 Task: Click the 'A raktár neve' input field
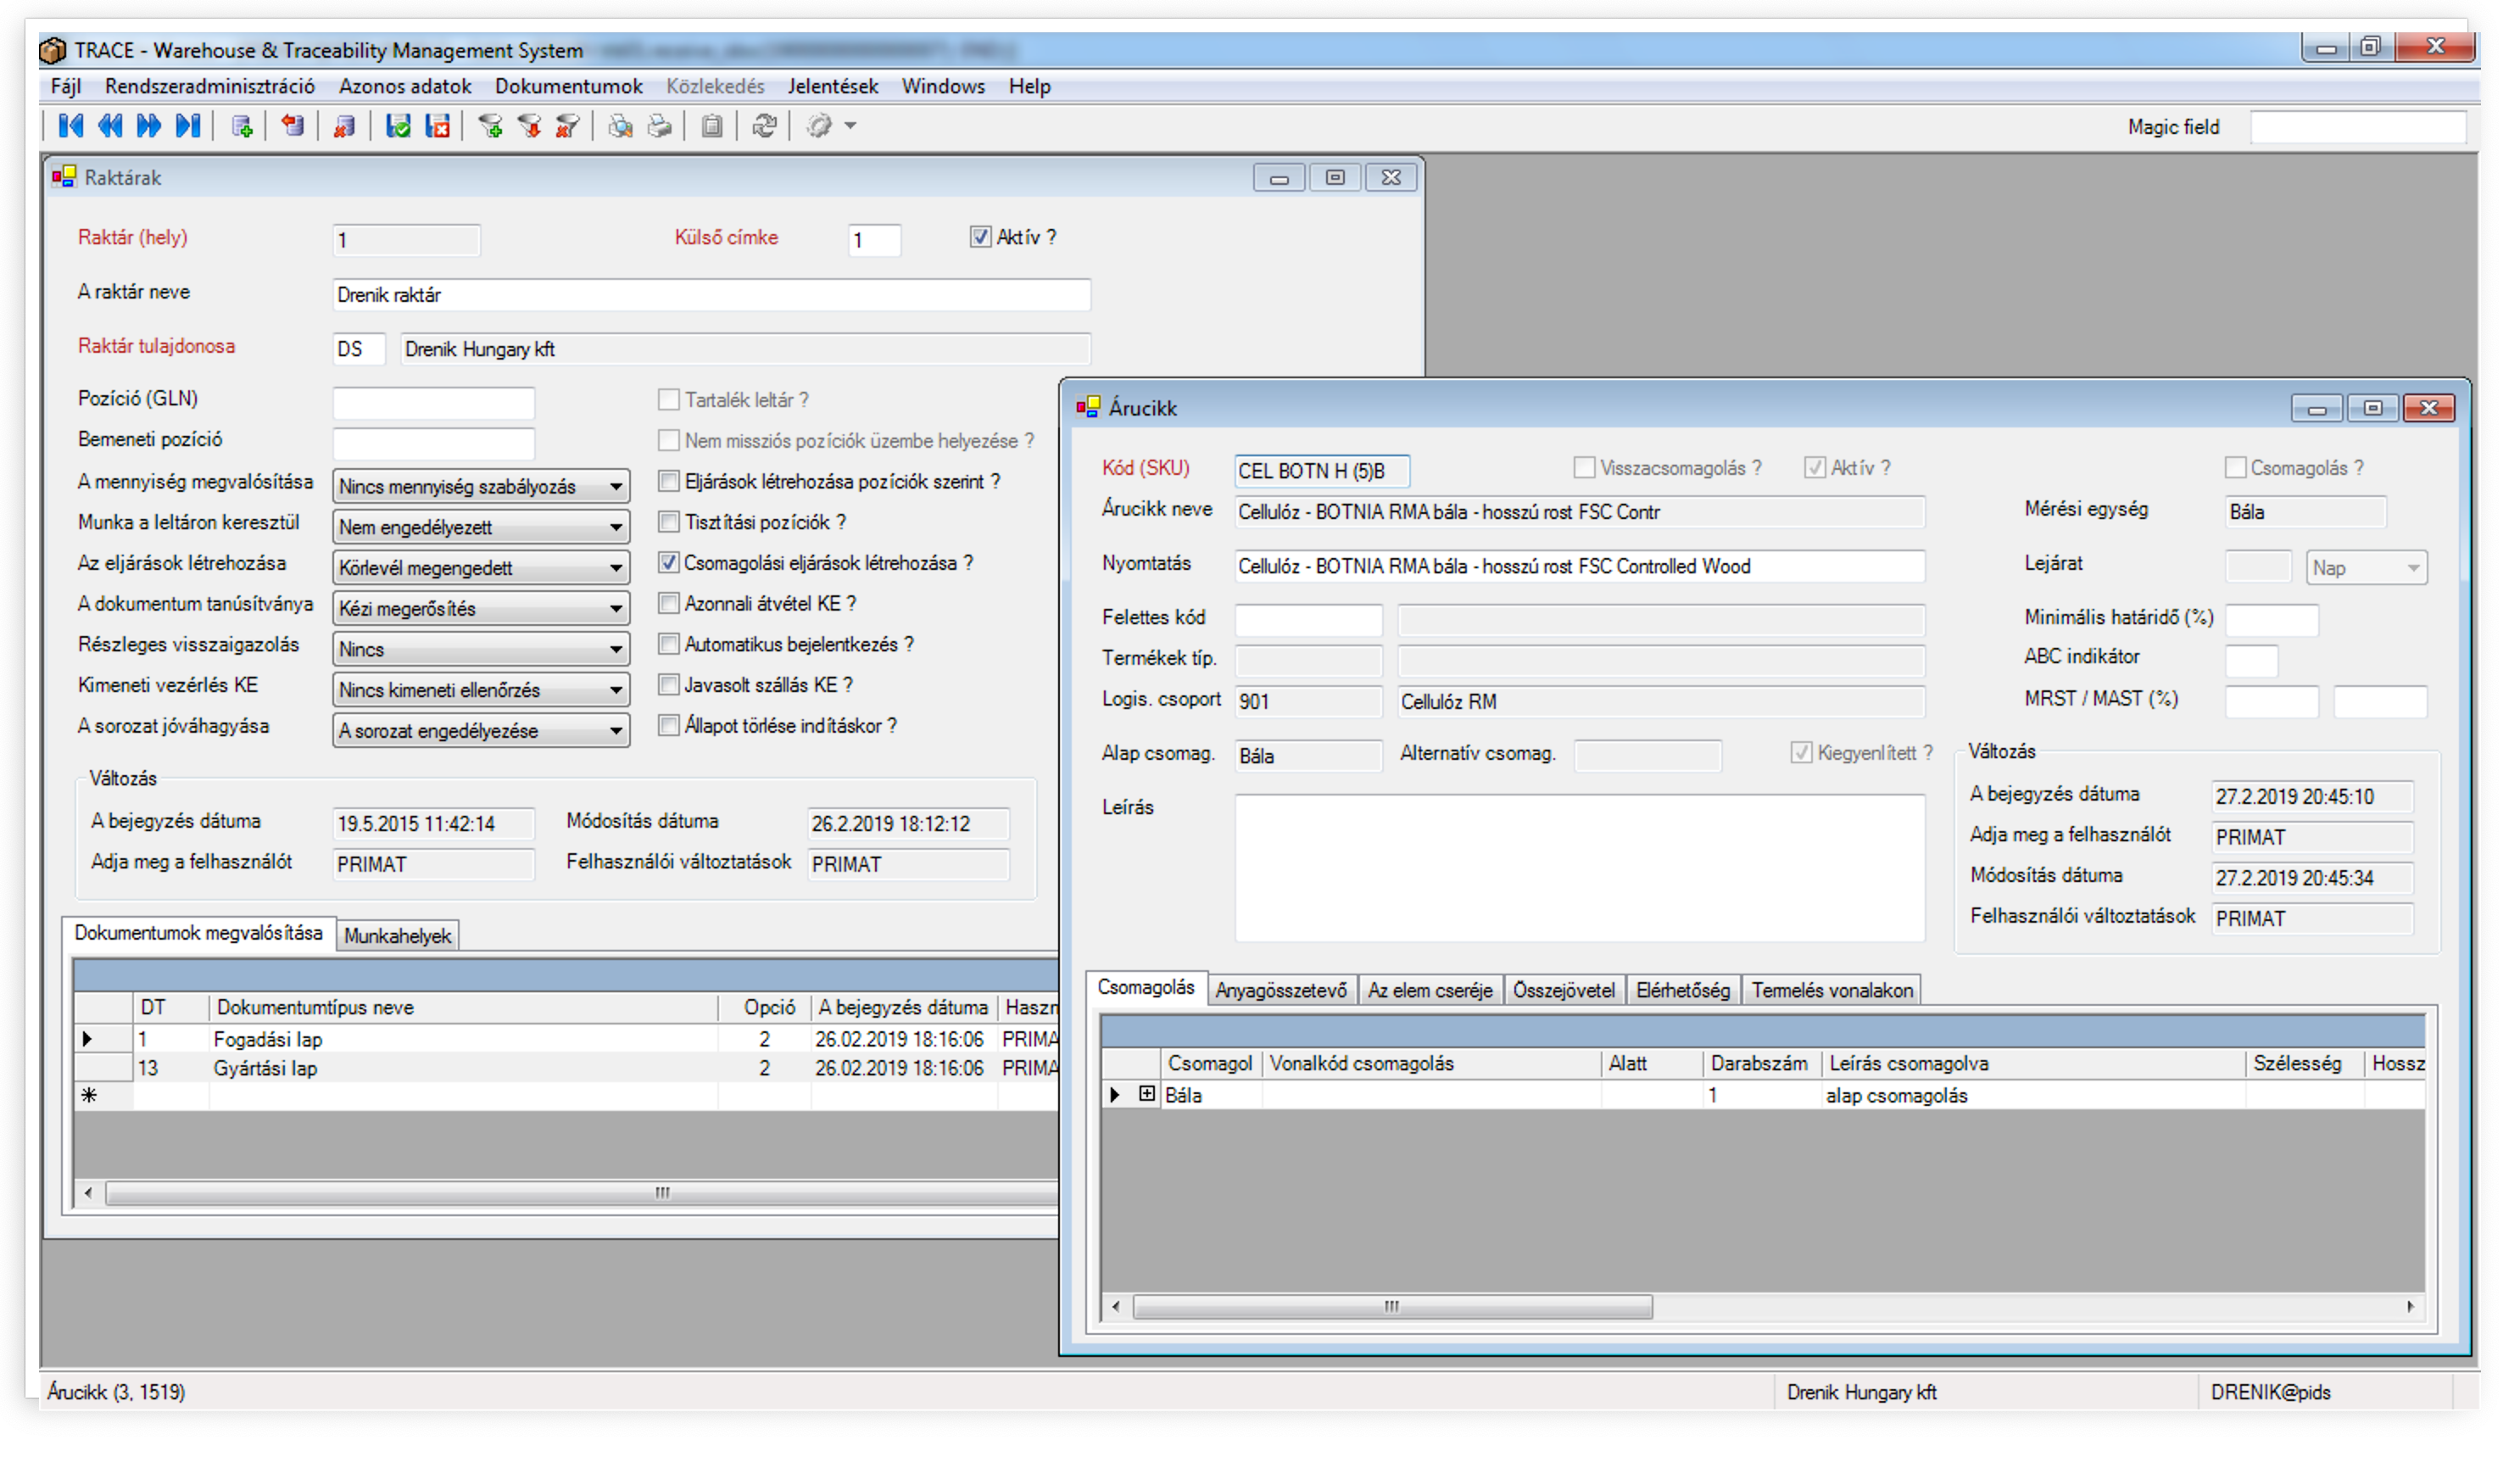[x=712, y=295]
